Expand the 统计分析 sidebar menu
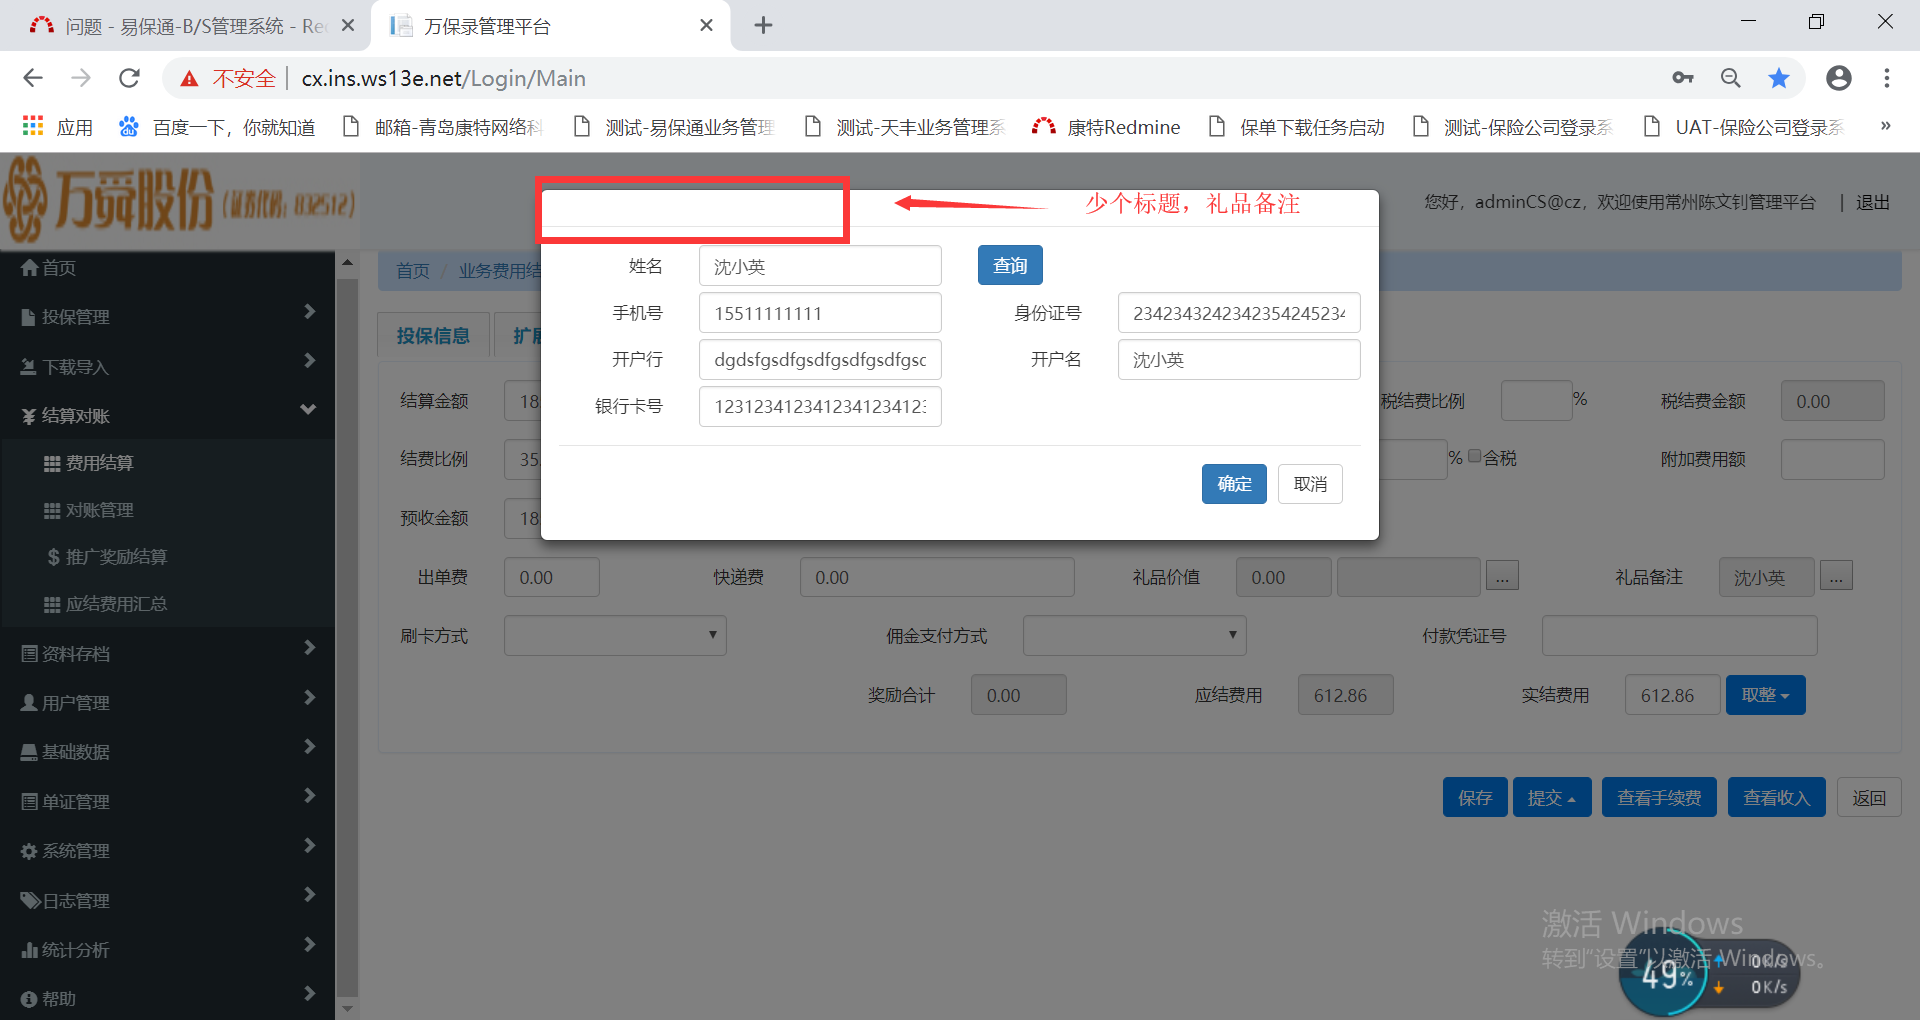This screenshot has height=1020, width=1920. [167, 950]
